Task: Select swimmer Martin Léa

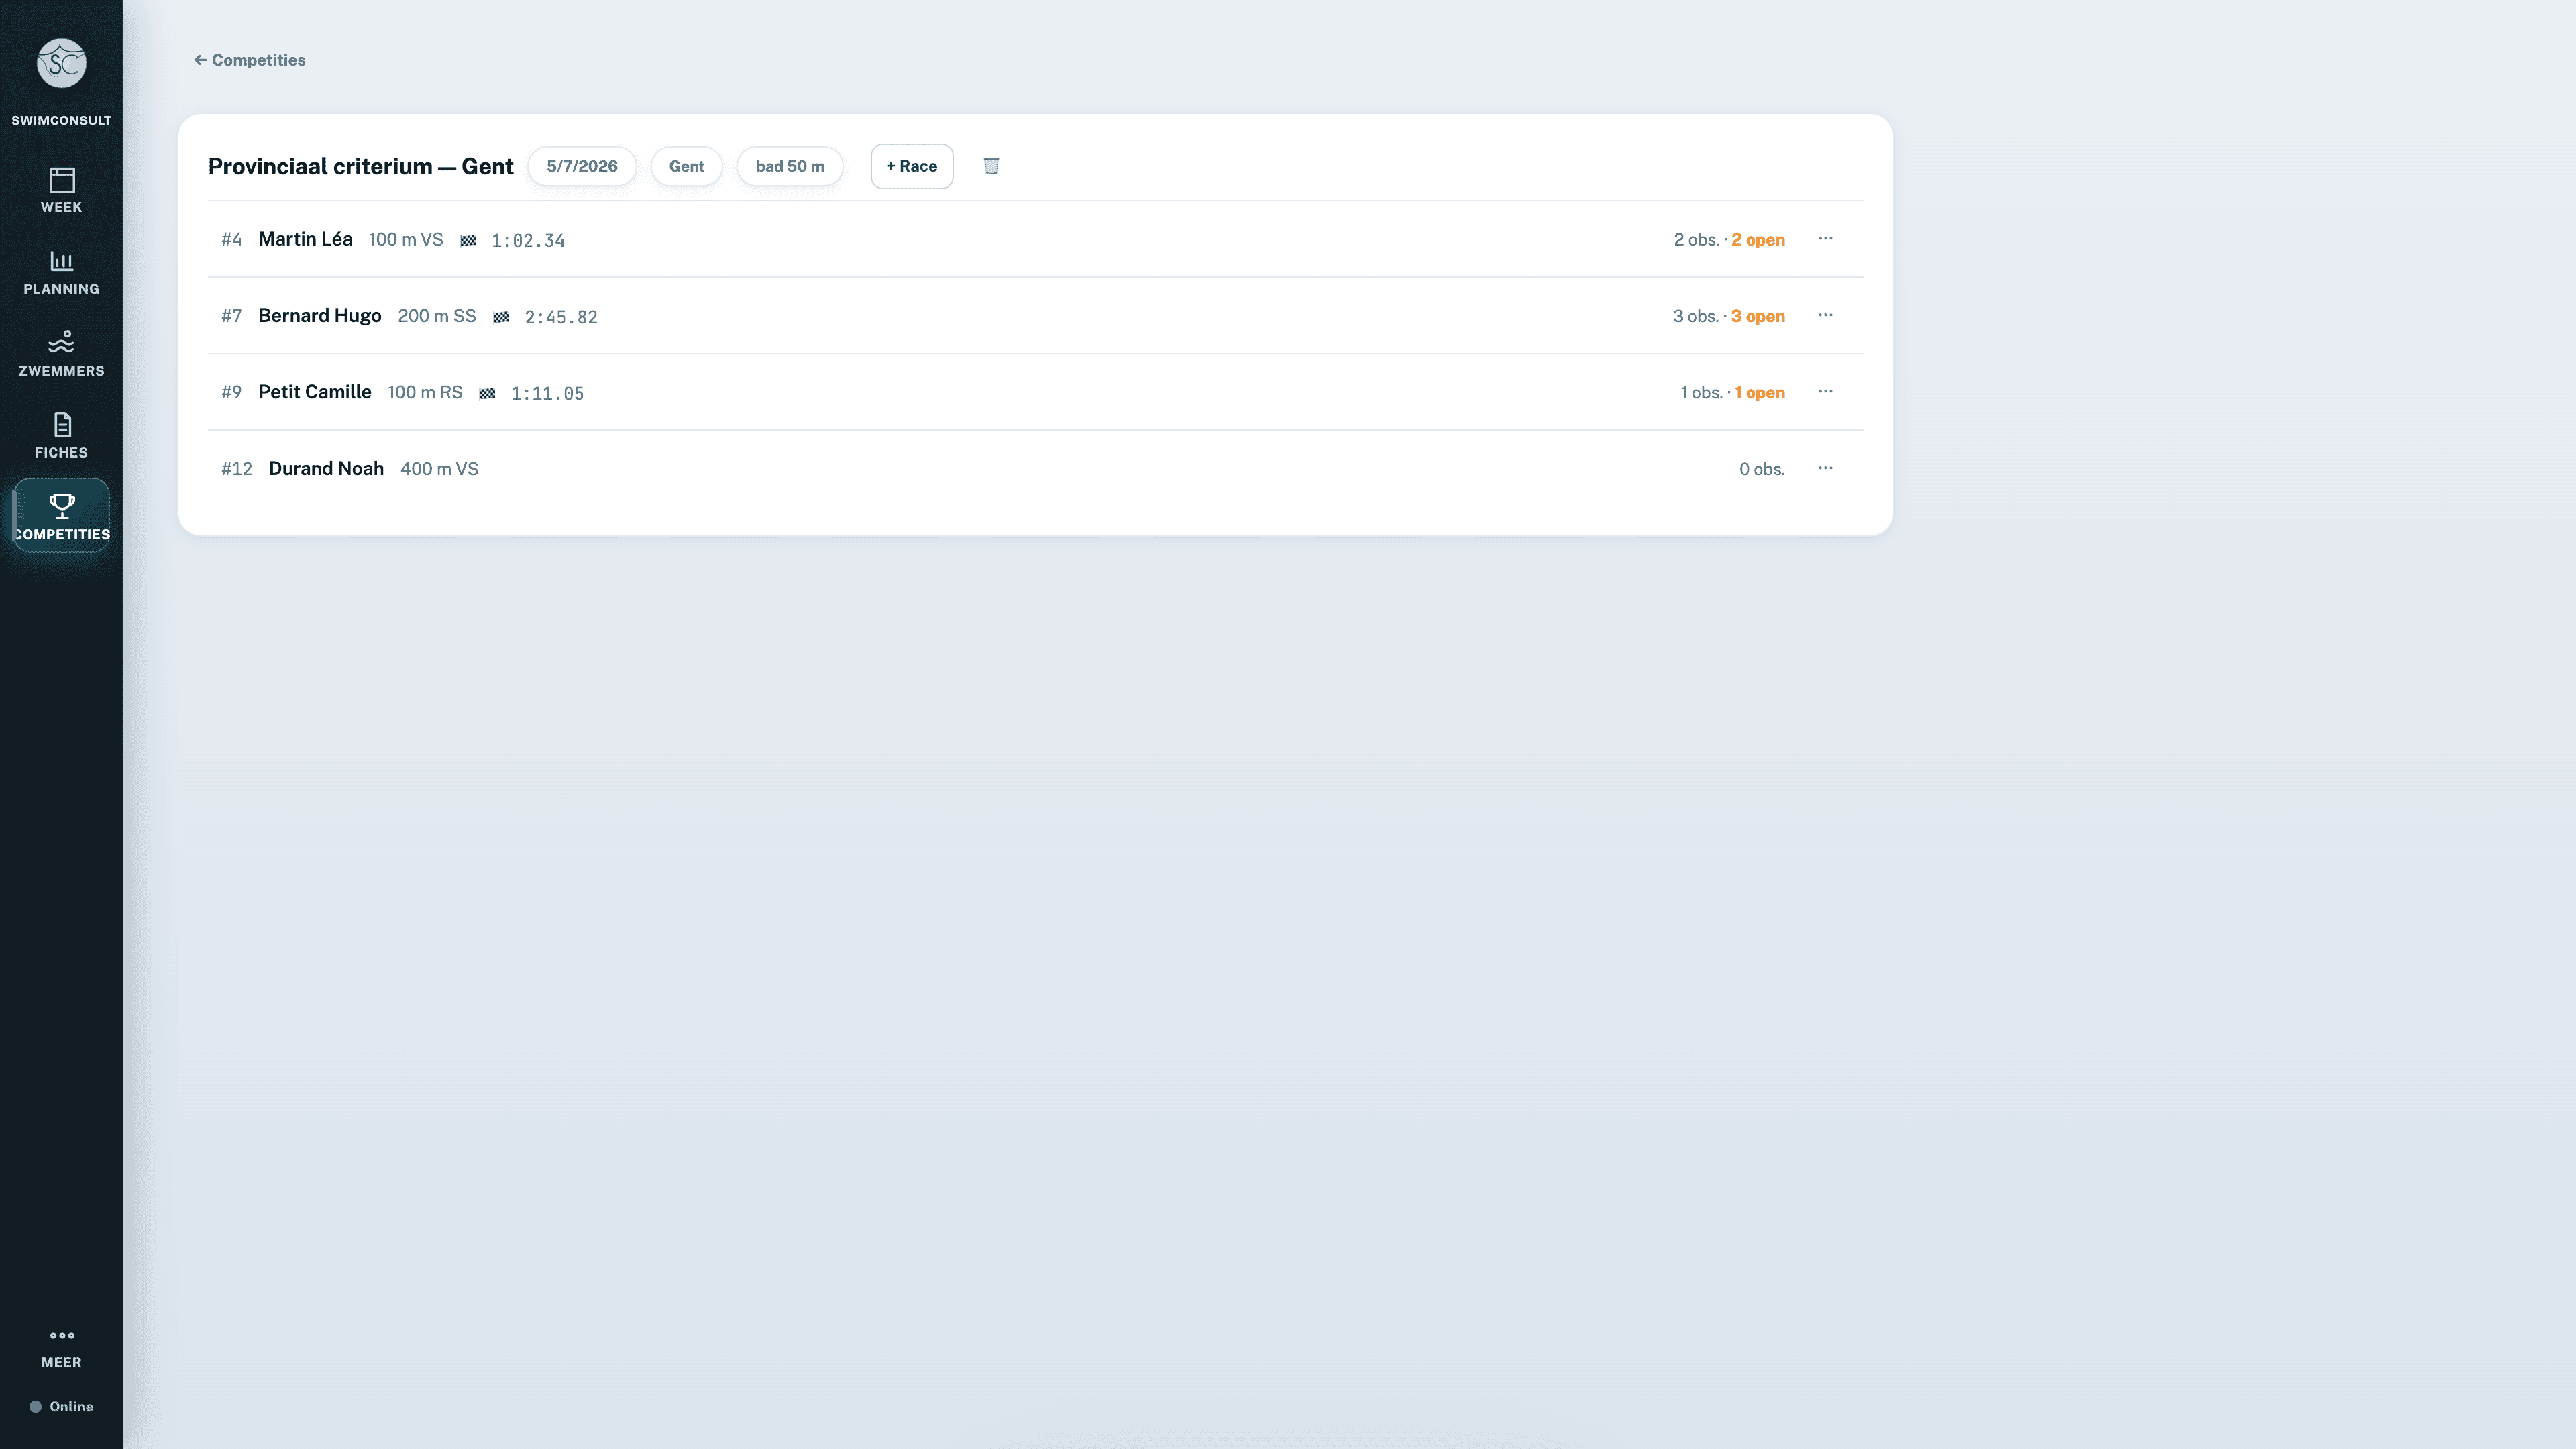Action: point(305,239)
